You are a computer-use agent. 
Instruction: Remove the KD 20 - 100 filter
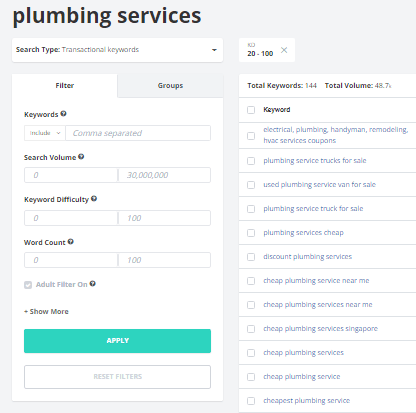tap(284, 50)
